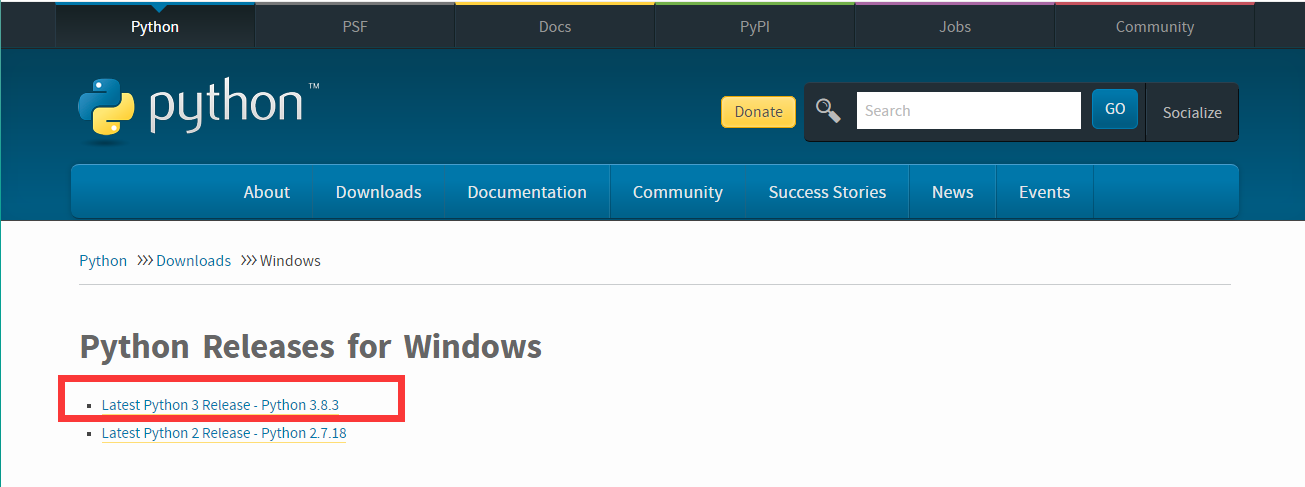The image size is (1305, 487).
Task: Open the Success Stories navigation item
Action: 827,192
